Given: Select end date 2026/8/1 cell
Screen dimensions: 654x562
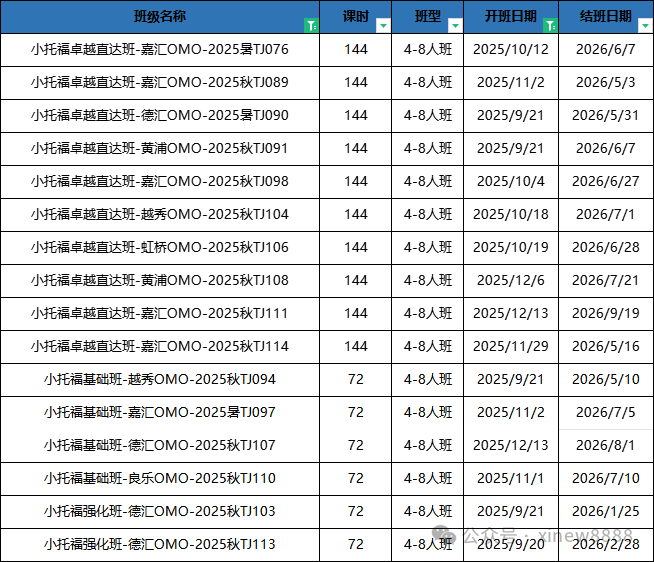Looking at the screenshot, I should point(606,445).
